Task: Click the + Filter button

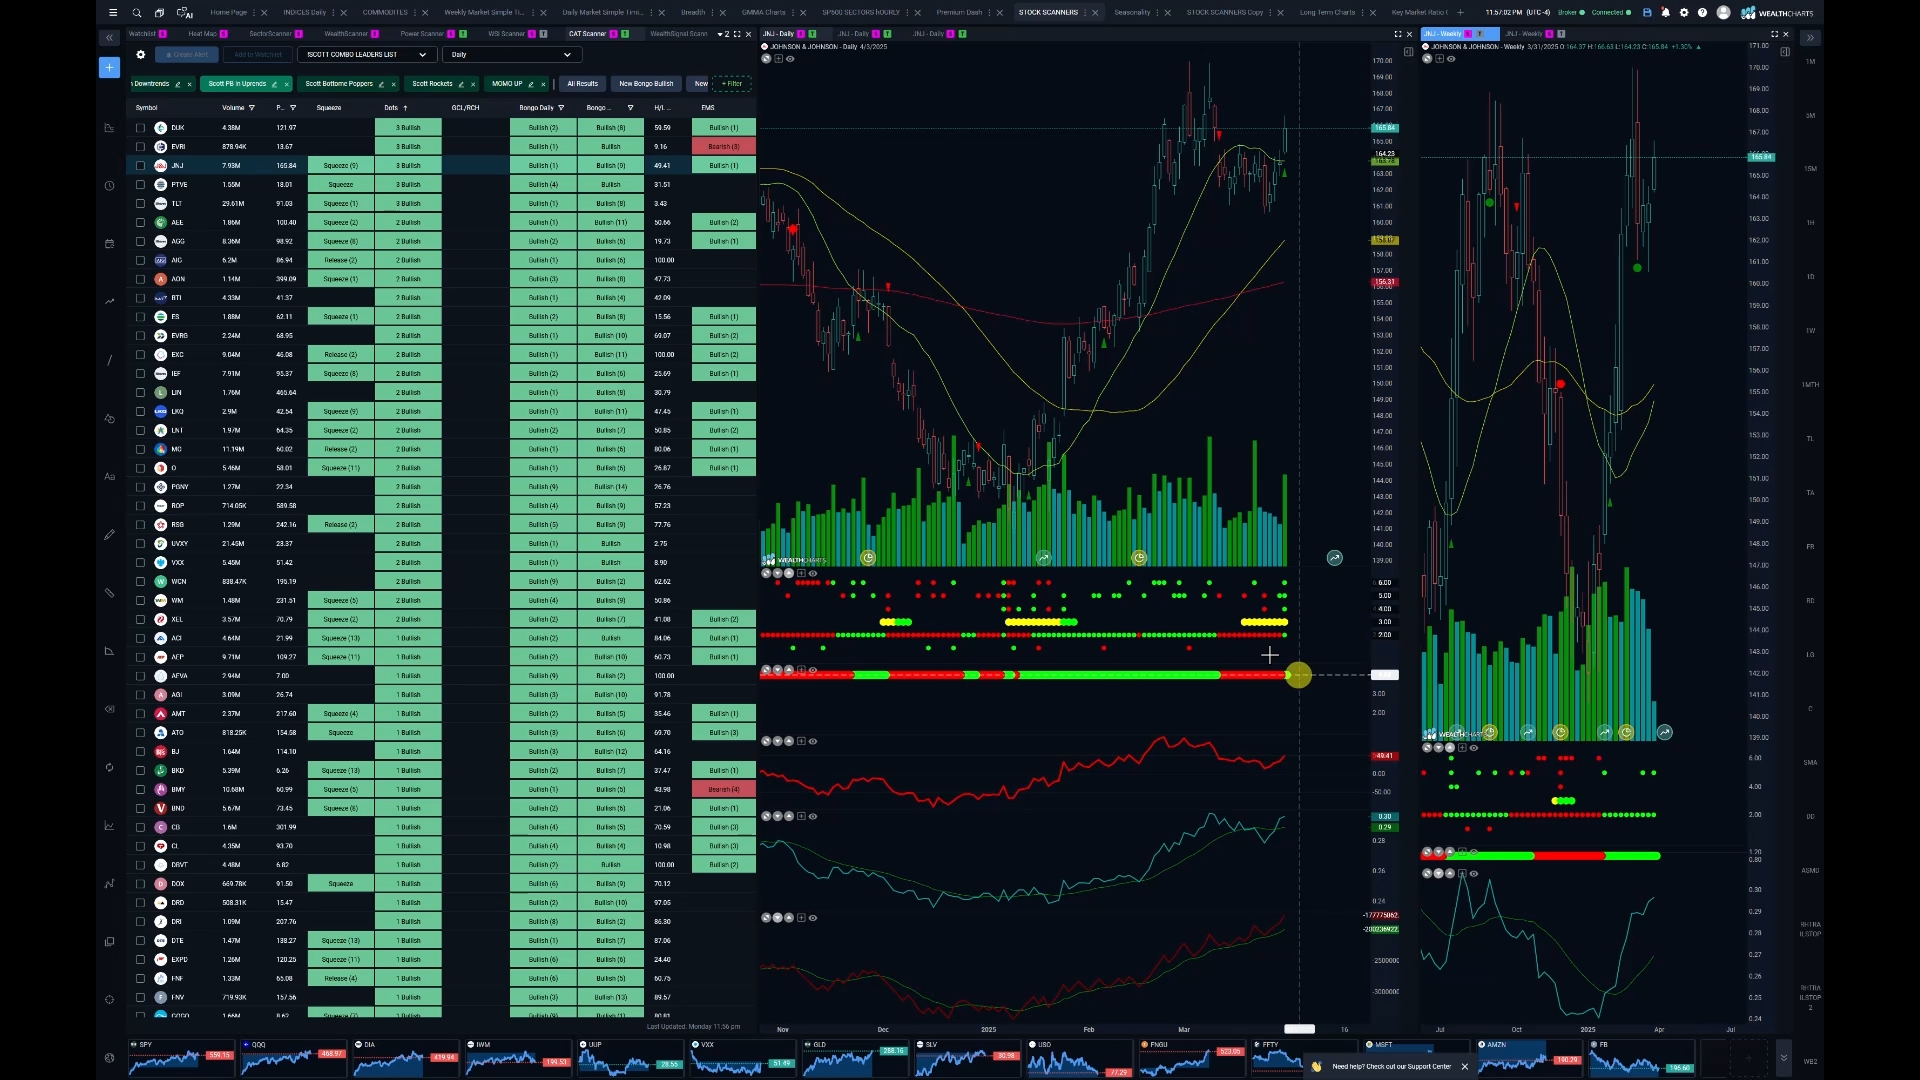Action: tap(732, 84)
